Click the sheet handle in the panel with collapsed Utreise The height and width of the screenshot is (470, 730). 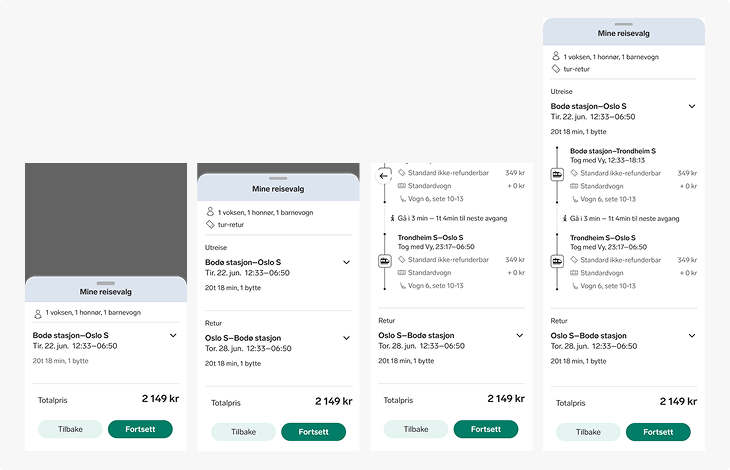[x=278, y=178]
